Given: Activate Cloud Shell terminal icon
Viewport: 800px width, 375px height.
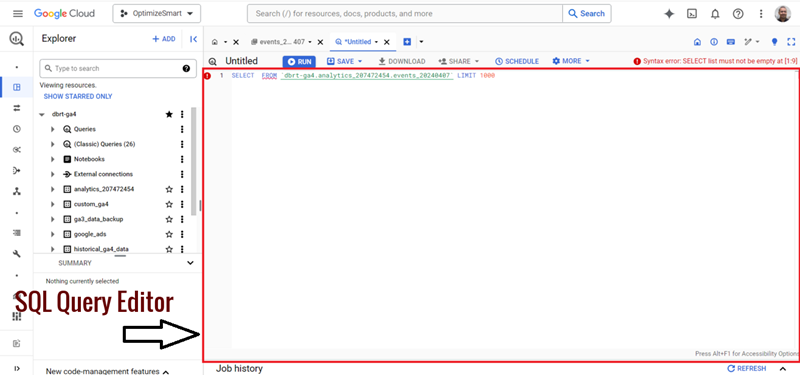Looking at the screenshot, I should tap(692, 14).
